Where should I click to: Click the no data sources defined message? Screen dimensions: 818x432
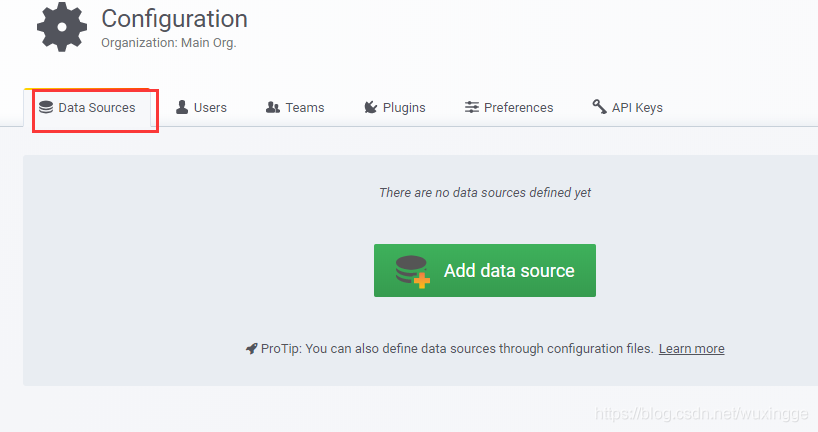coord(485,192)
